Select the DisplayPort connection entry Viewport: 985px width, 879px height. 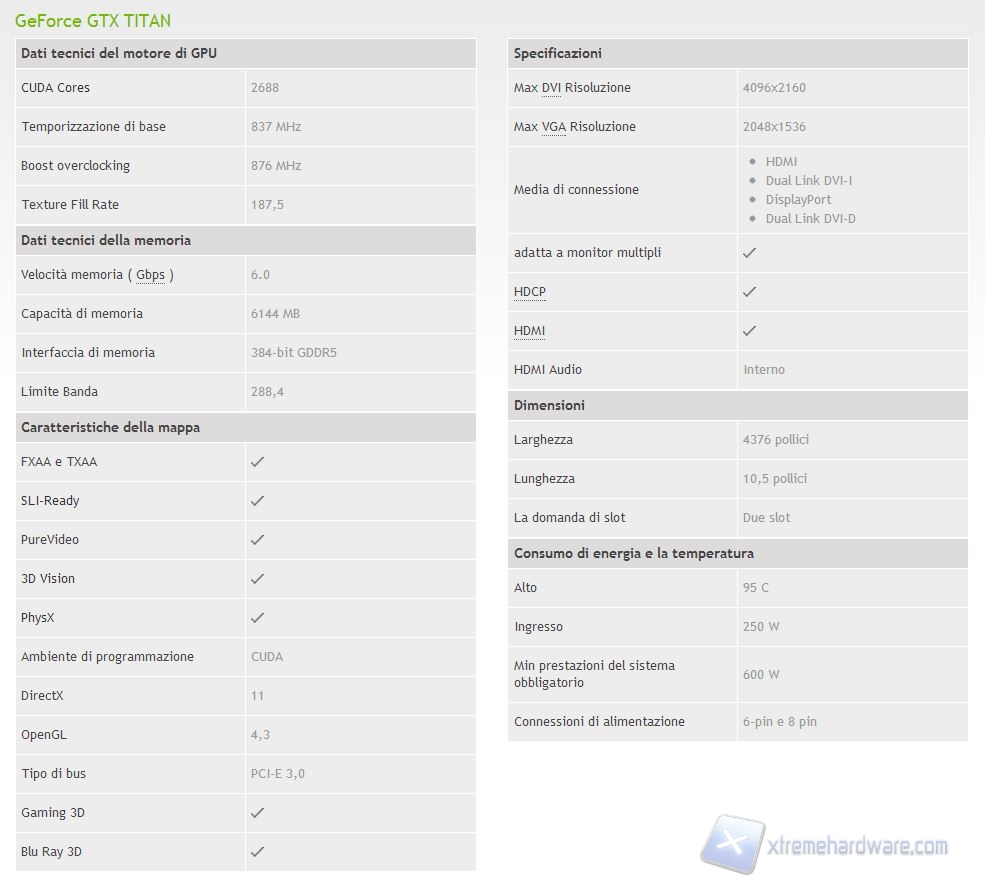(x=798, y=200)
